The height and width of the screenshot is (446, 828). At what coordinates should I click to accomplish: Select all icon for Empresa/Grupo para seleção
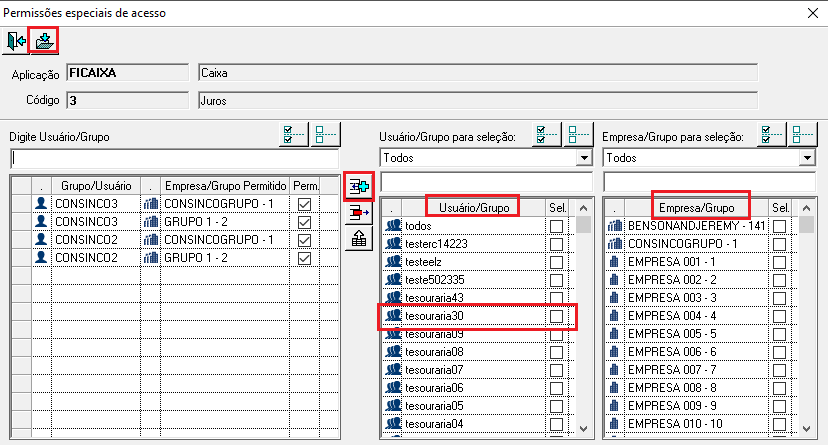click(x=771, y=135)
